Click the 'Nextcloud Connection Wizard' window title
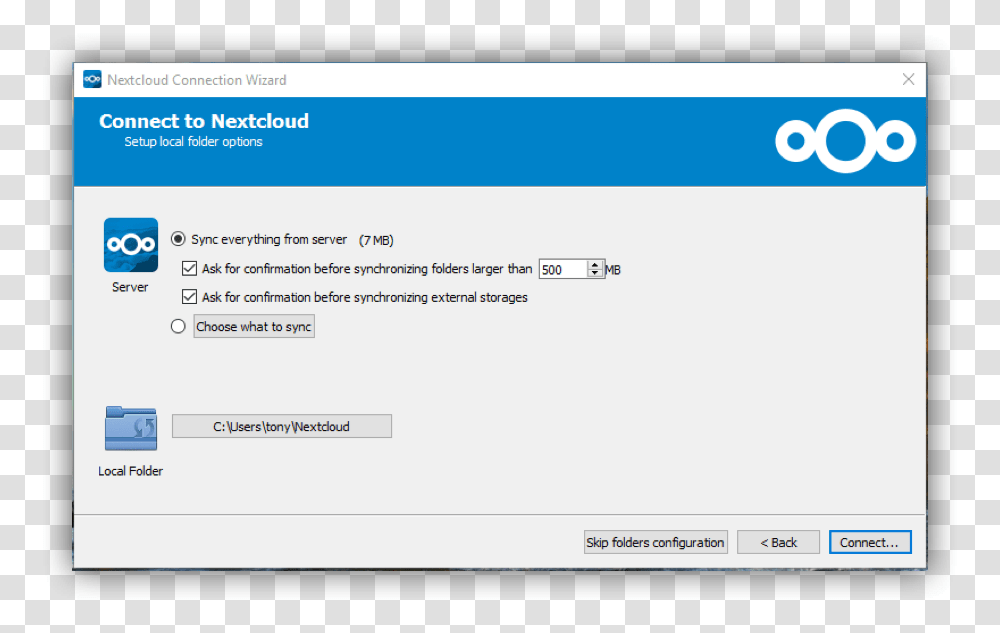The image size is (1000, 633). (197, 80)
